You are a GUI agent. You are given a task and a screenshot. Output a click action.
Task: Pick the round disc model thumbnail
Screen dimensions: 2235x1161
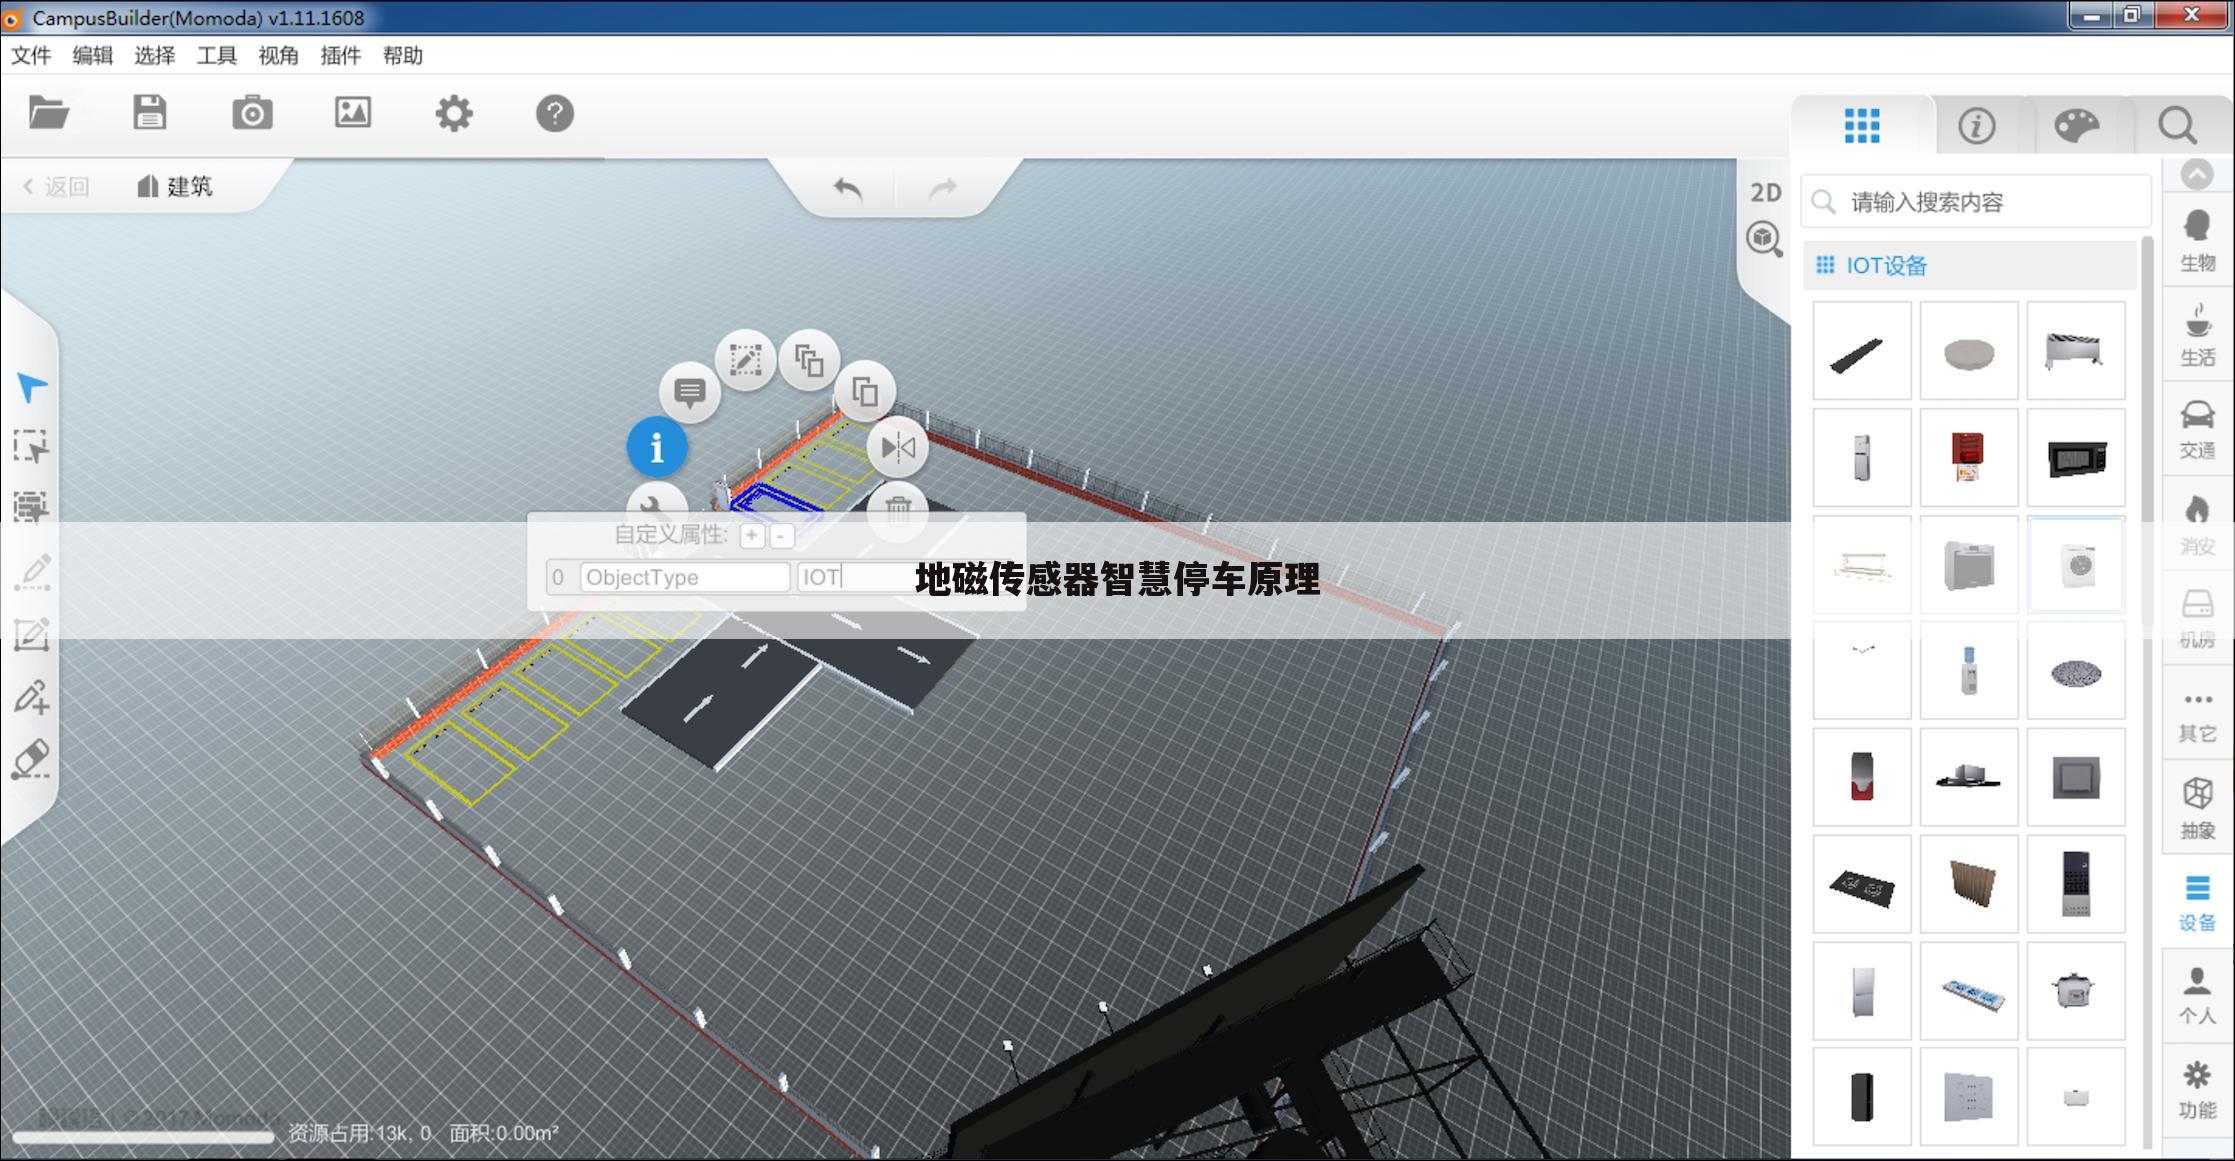point(1969,351)
